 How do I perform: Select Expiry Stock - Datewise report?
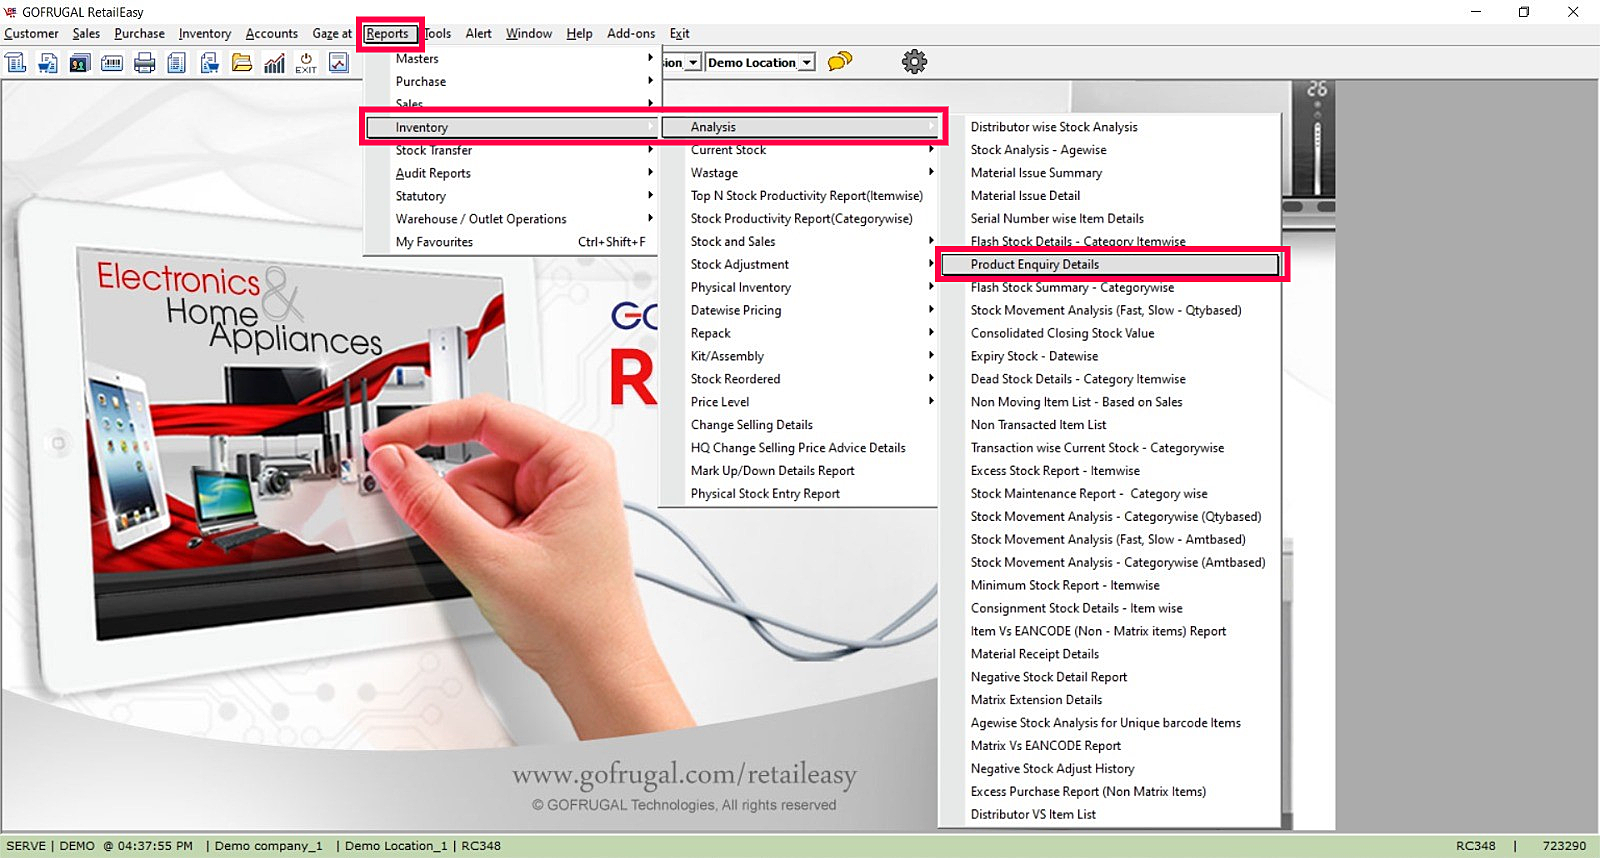1111,357
